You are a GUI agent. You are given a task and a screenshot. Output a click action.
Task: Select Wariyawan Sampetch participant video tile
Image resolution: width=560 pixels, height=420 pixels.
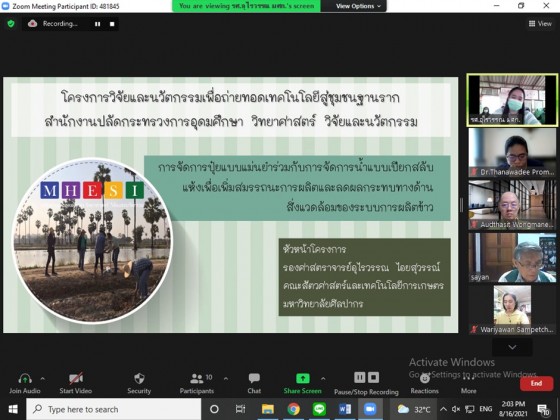(x=512, y=310)
